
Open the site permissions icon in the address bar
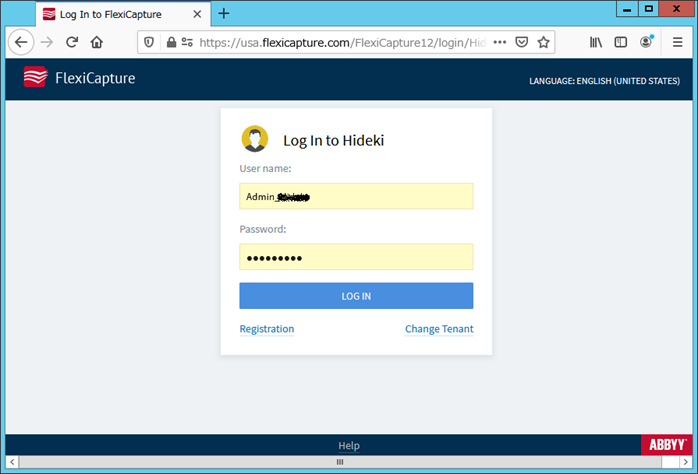pos(187,42)
